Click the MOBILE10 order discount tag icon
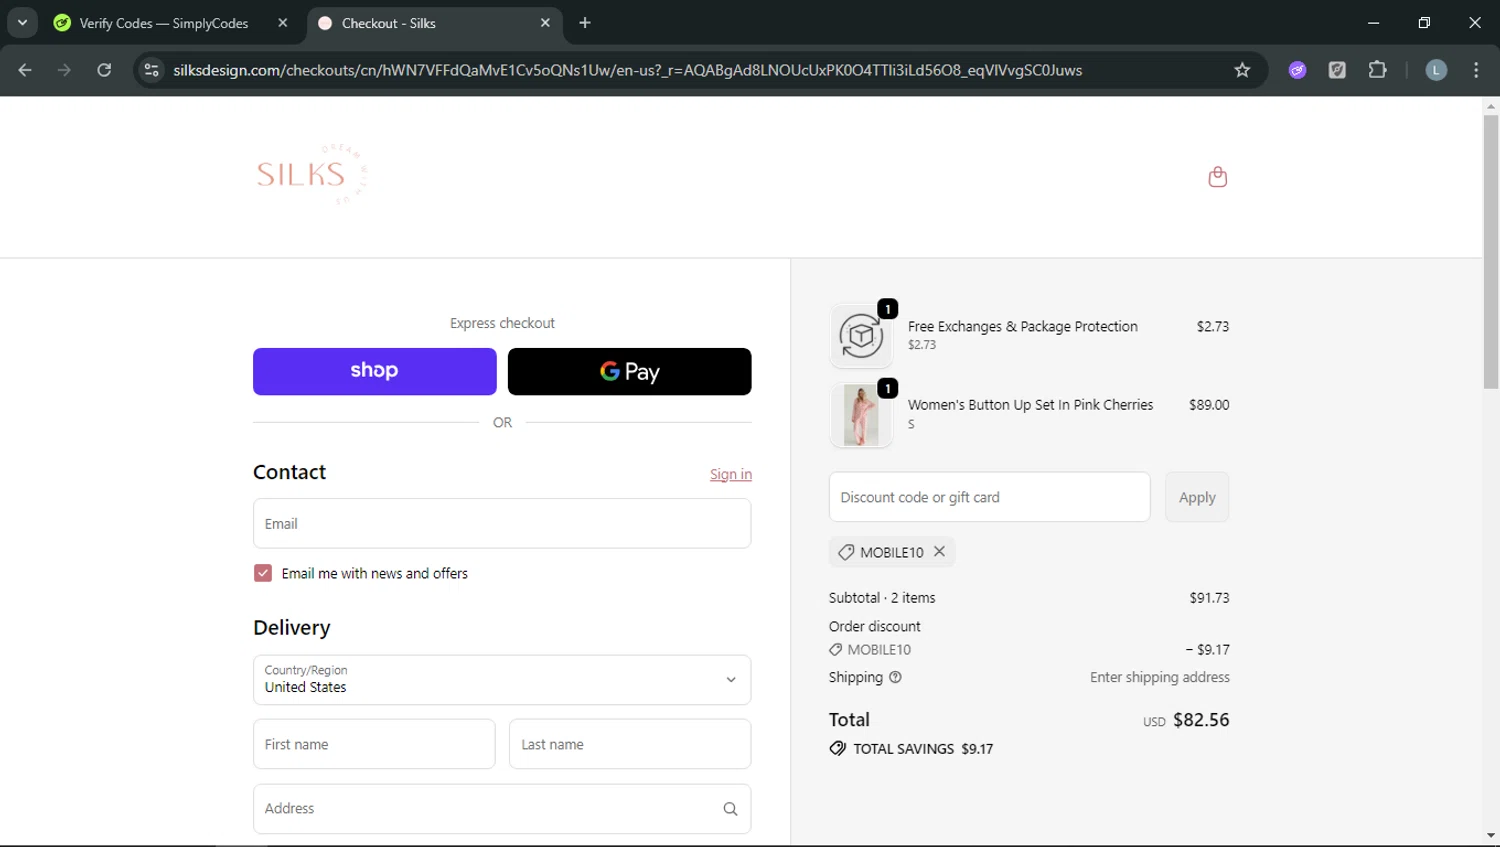The width and height of the screenshot is (1500, 847). (836, 650)
